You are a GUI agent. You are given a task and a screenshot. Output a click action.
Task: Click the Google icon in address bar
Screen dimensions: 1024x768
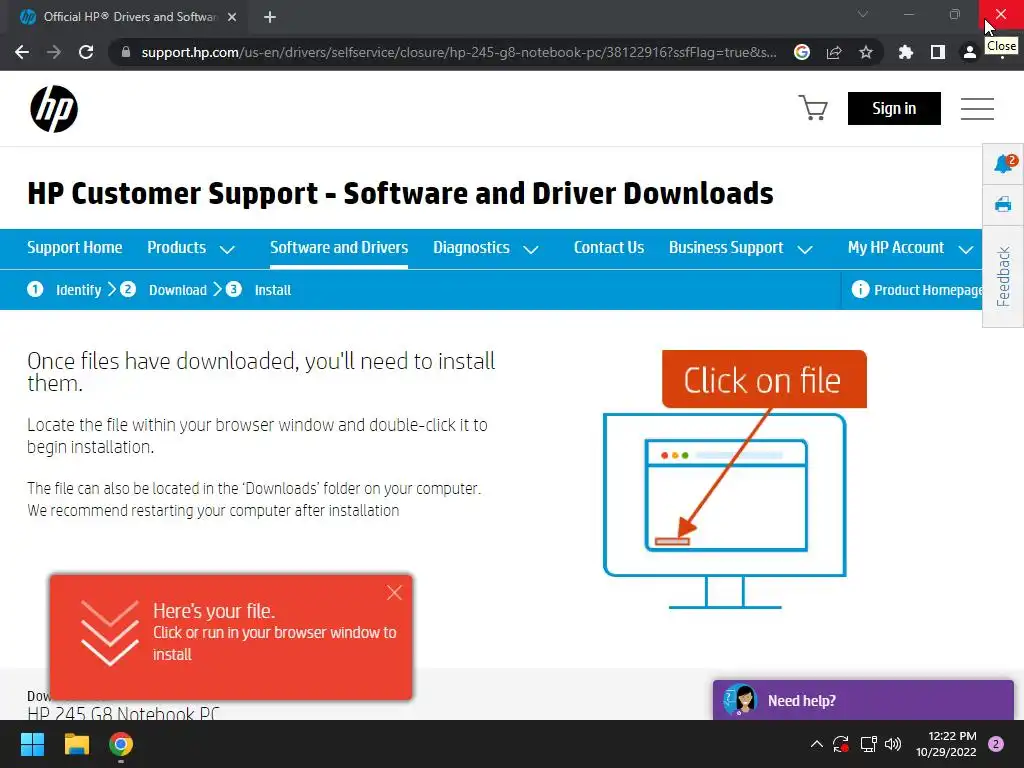(802, 52)
